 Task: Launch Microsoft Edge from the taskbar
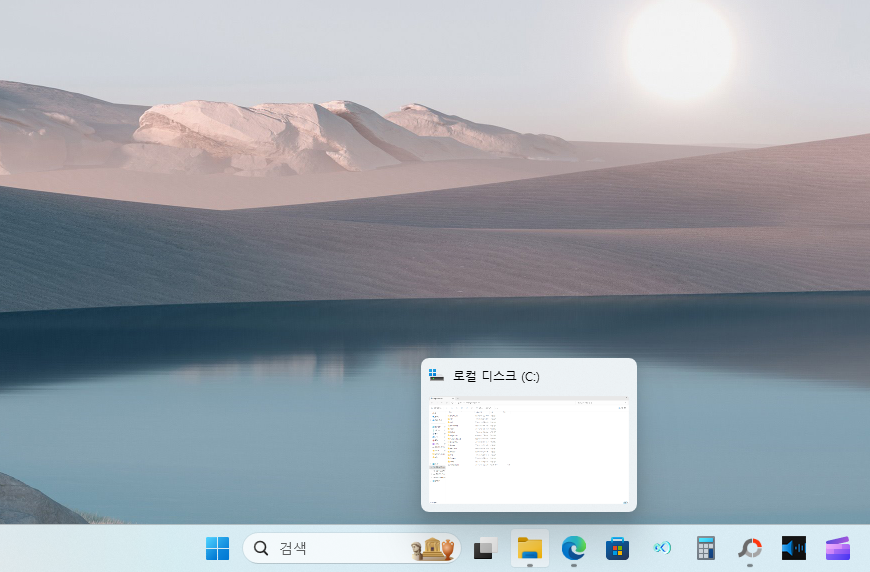pos(574,548)
